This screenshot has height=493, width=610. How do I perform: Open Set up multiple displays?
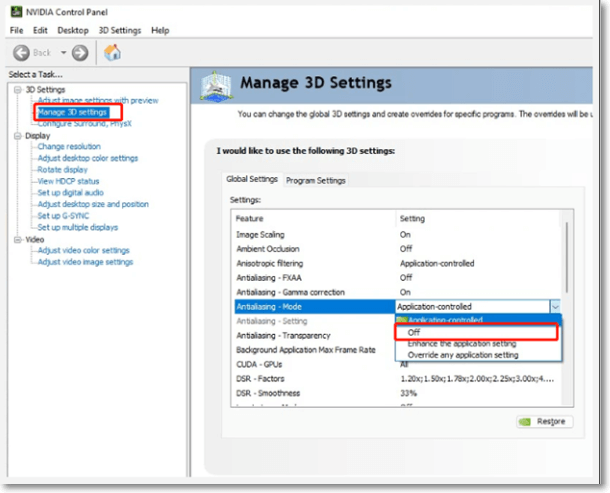(77, 227)
